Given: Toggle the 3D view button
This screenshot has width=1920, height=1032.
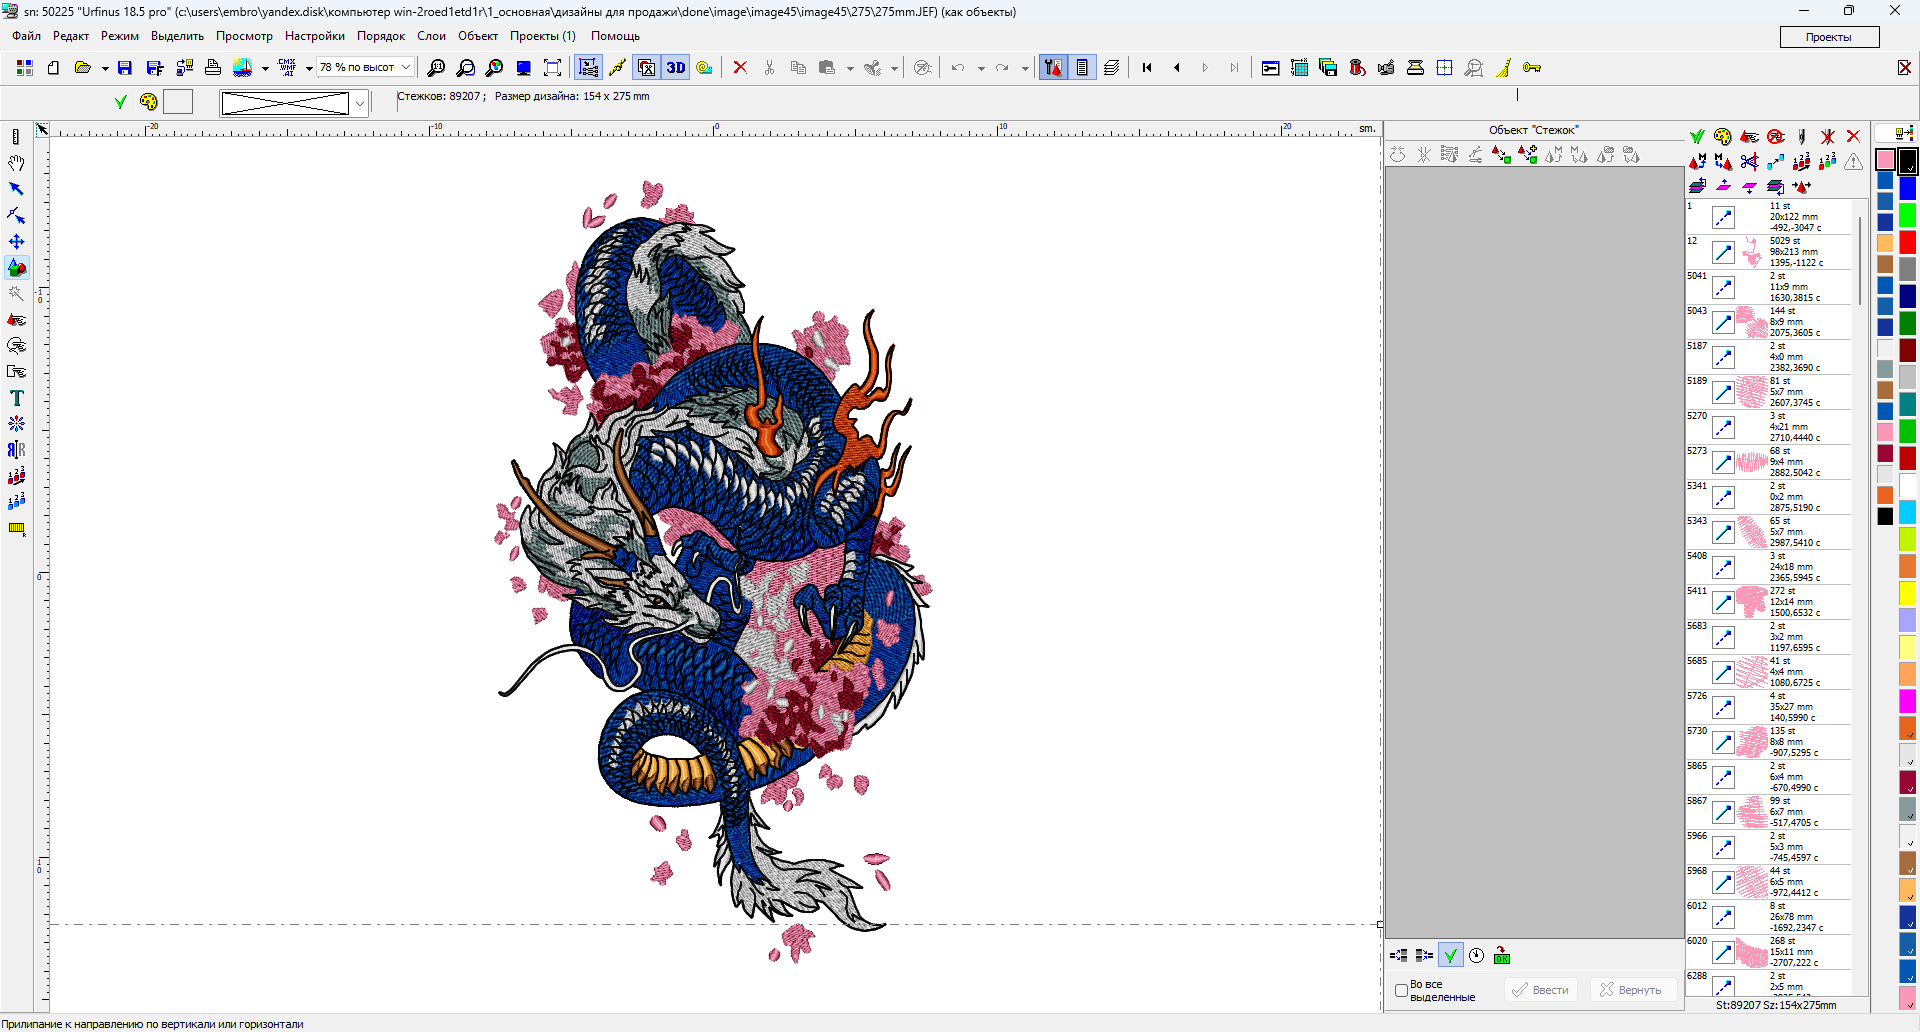Looking at the screenshot, I should [676, 68].
